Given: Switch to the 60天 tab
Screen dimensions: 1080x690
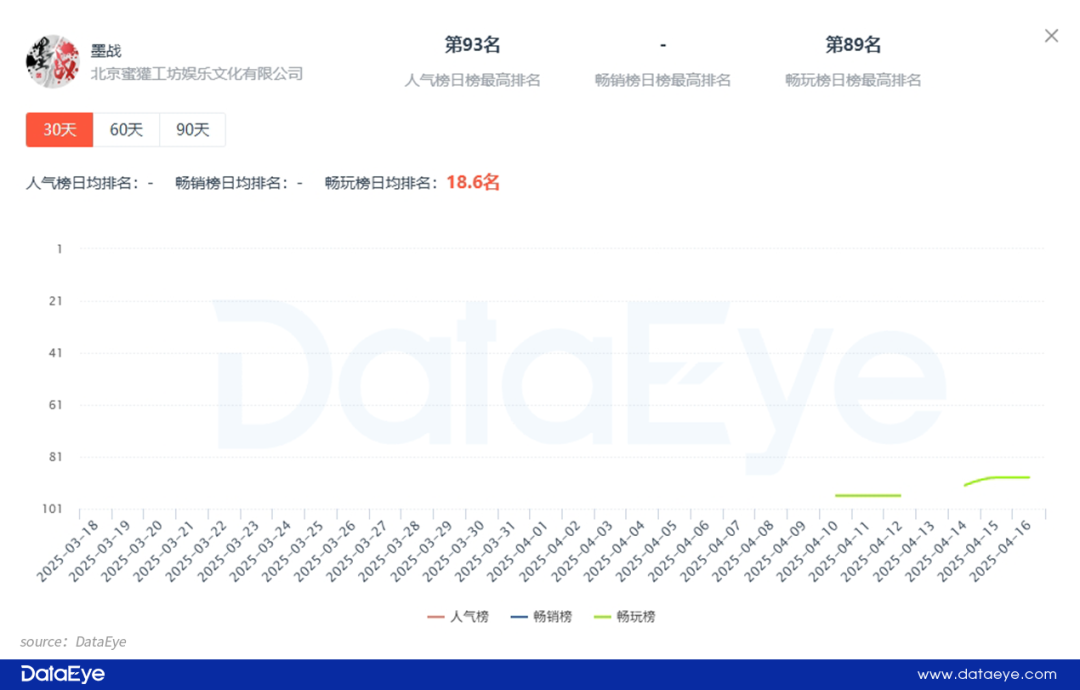Looking at the screenshot, I should point(126,129).
